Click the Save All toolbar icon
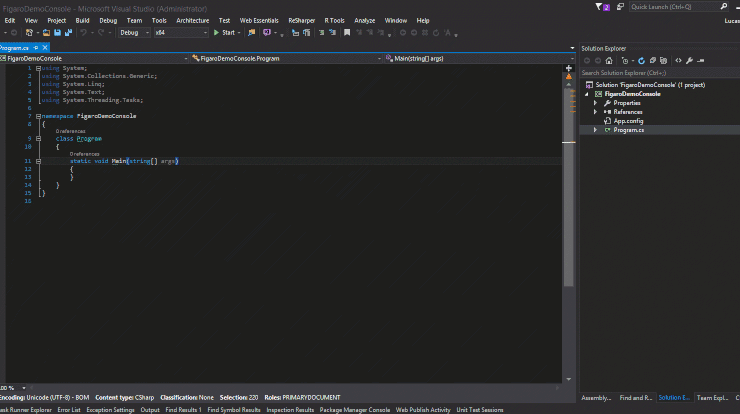The height and width of the screenshot is (414, 740). point(68,33)
